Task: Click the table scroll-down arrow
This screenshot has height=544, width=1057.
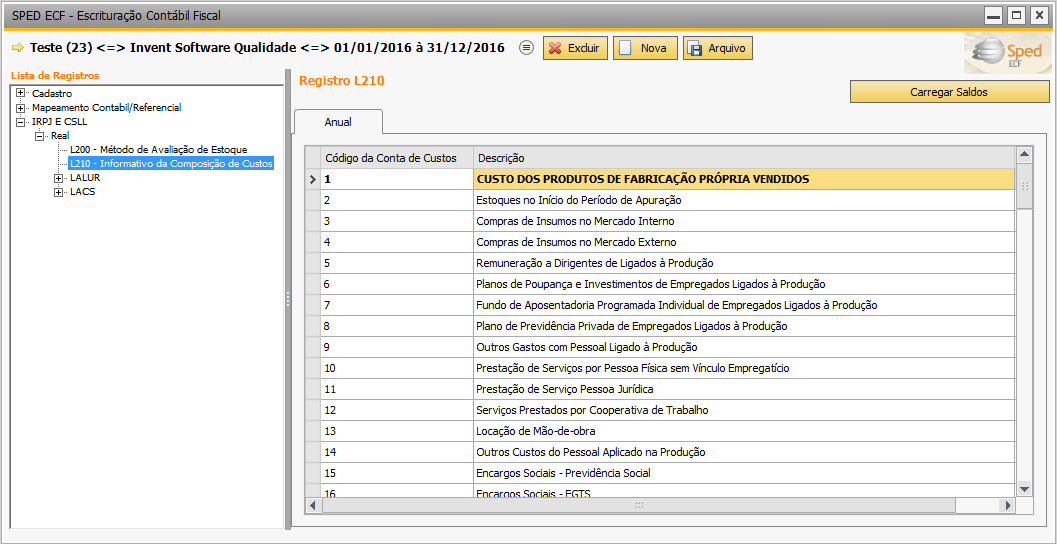Action: (1024, 489)
